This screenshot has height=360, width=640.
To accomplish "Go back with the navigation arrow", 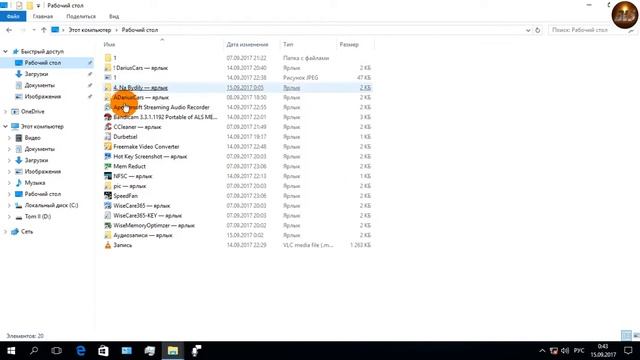I will point(9,30).
